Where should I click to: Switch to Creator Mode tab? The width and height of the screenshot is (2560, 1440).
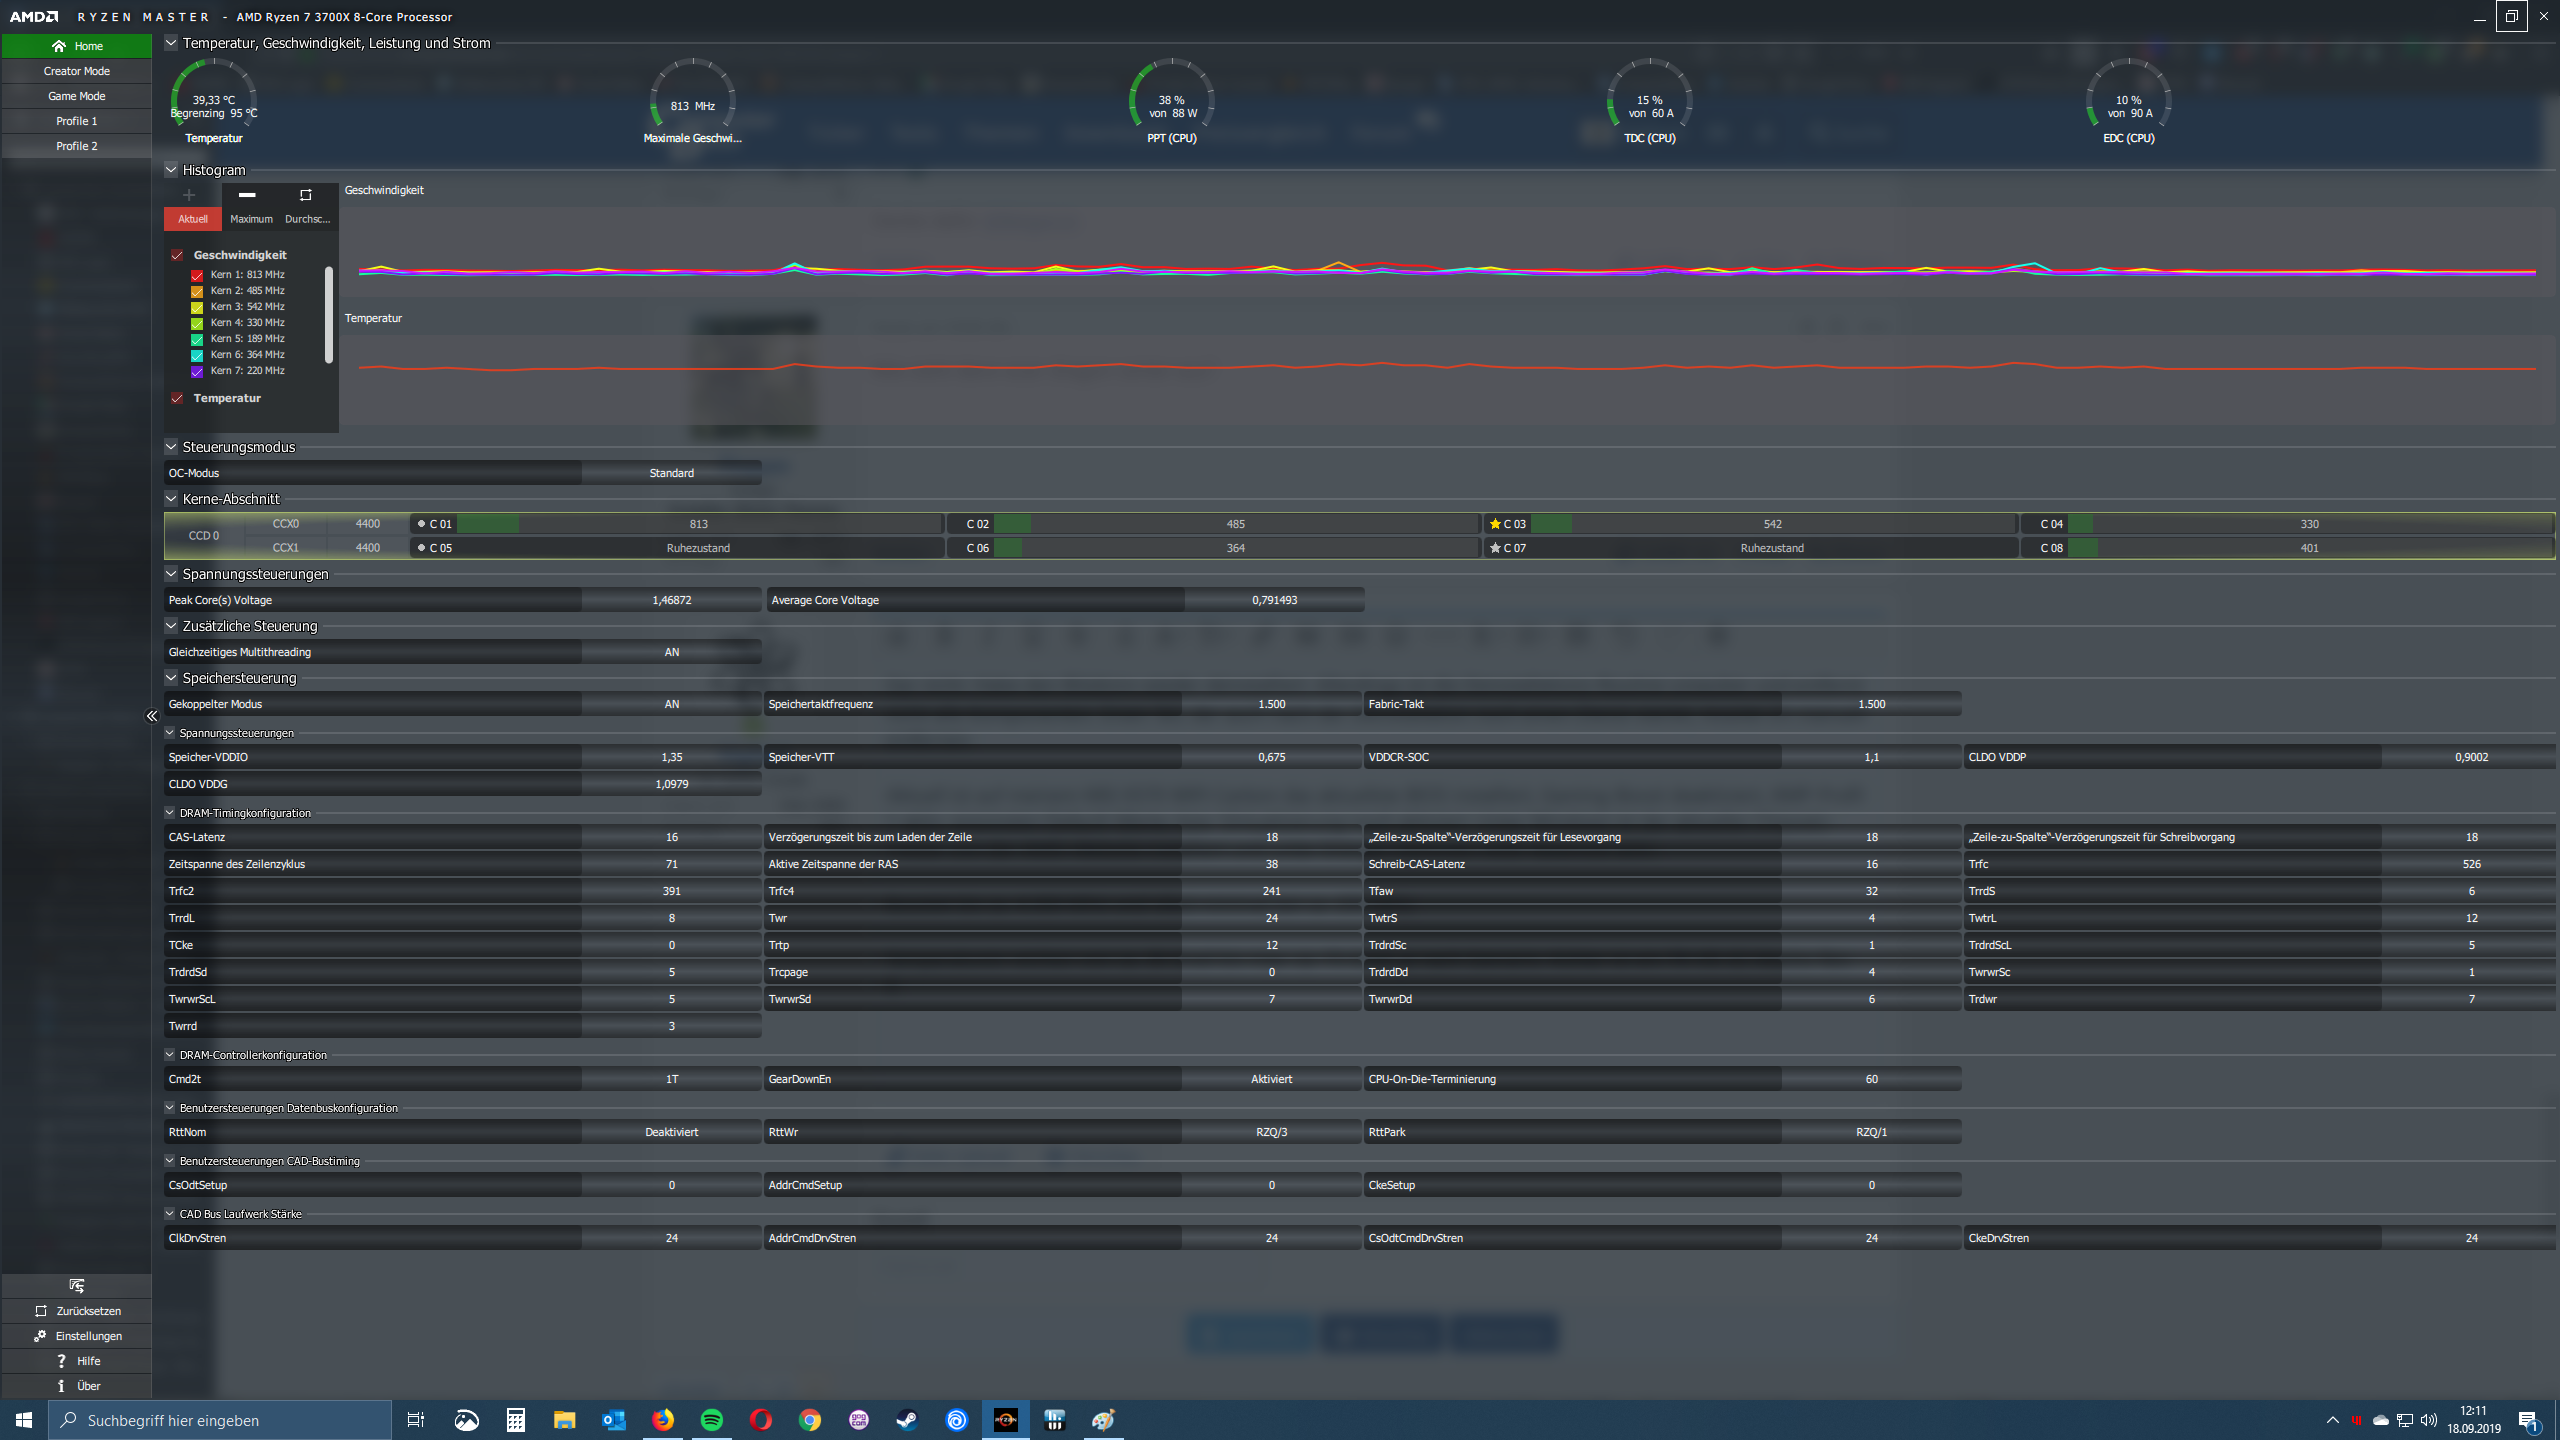pos(77,71)
